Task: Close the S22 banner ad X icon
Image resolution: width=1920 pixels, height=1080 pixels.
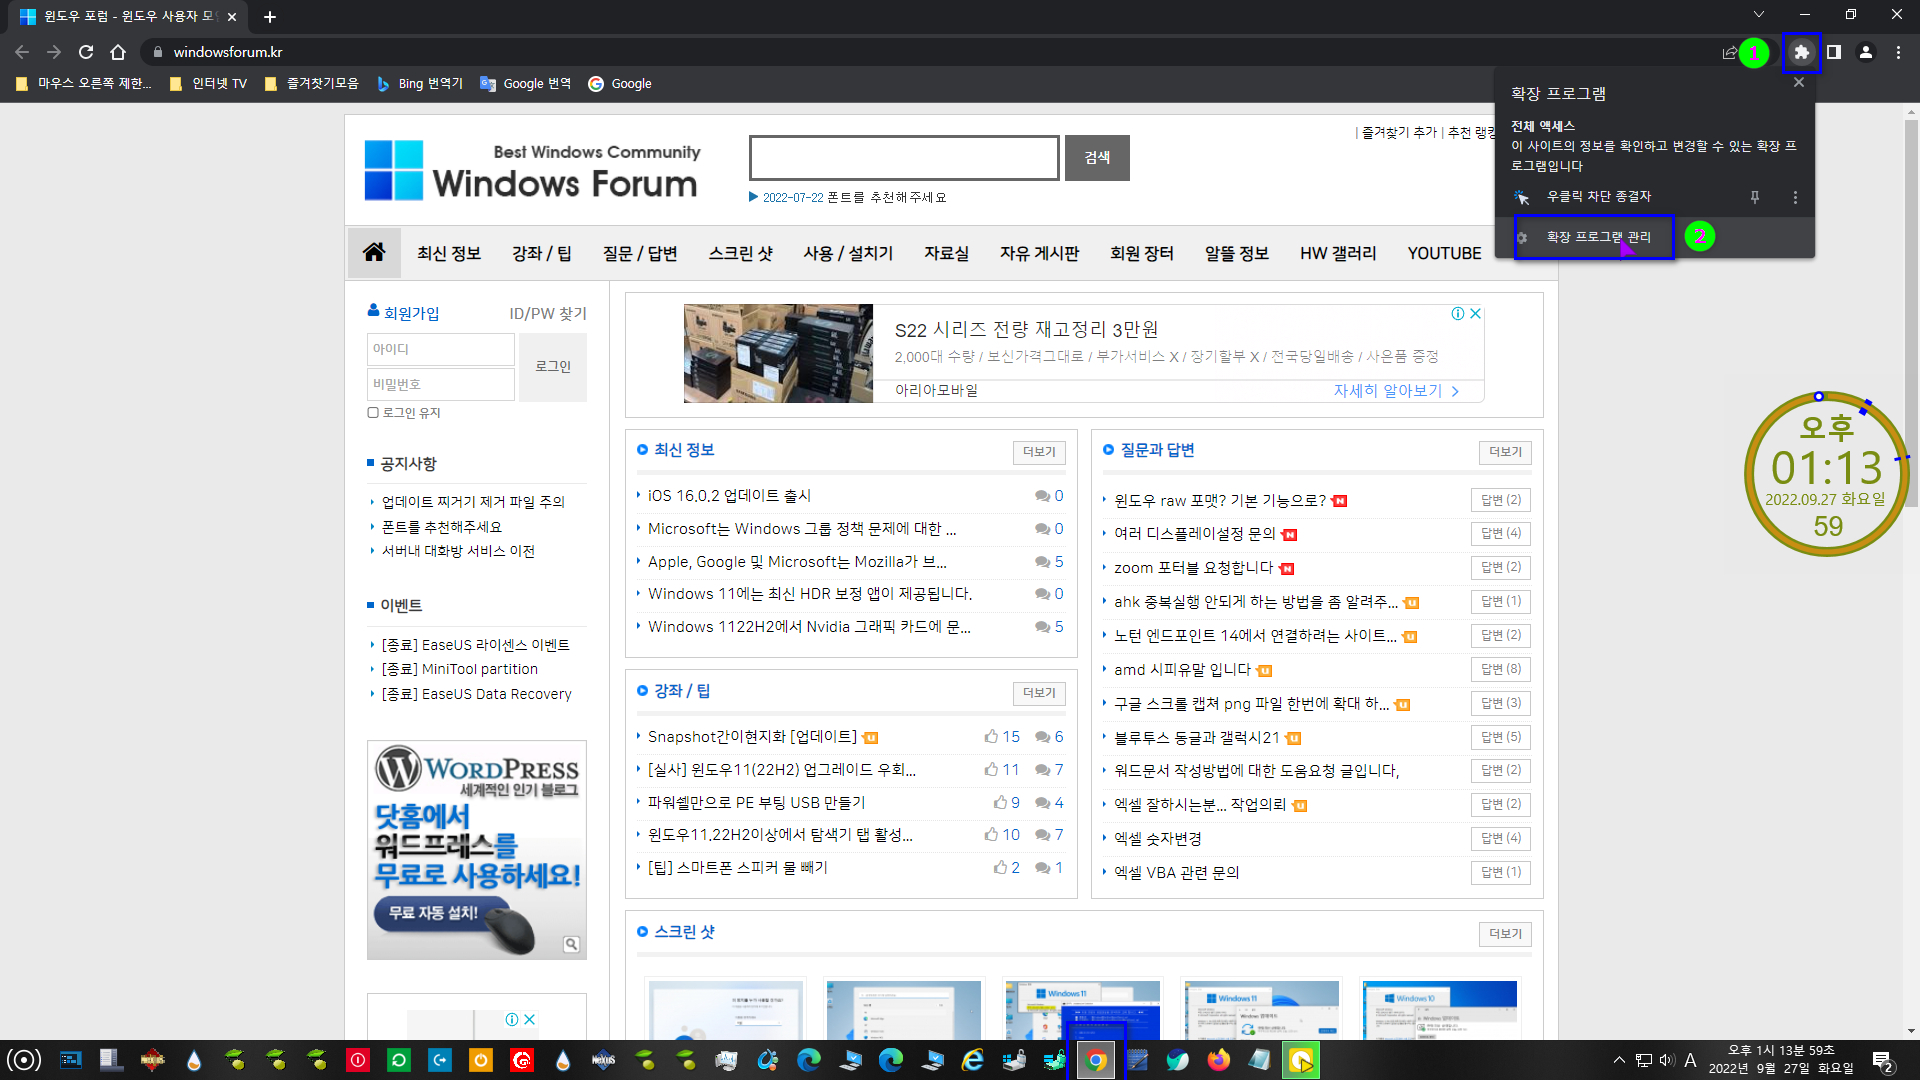Action: click(x=1475, y=314)
